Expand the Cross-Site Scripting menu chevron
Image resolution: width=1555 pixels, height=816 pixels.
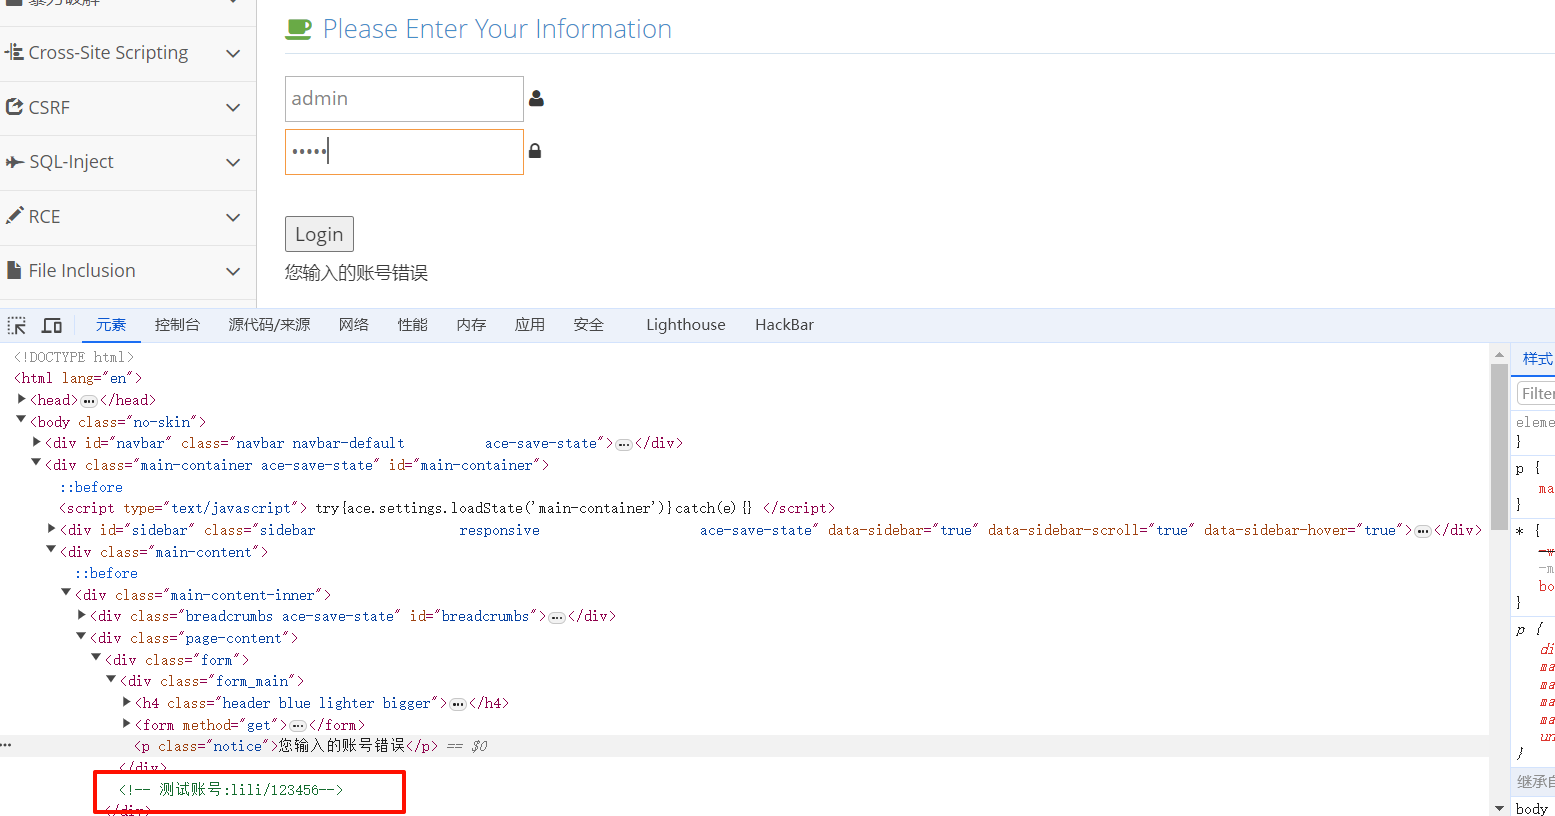pos(233,53)
